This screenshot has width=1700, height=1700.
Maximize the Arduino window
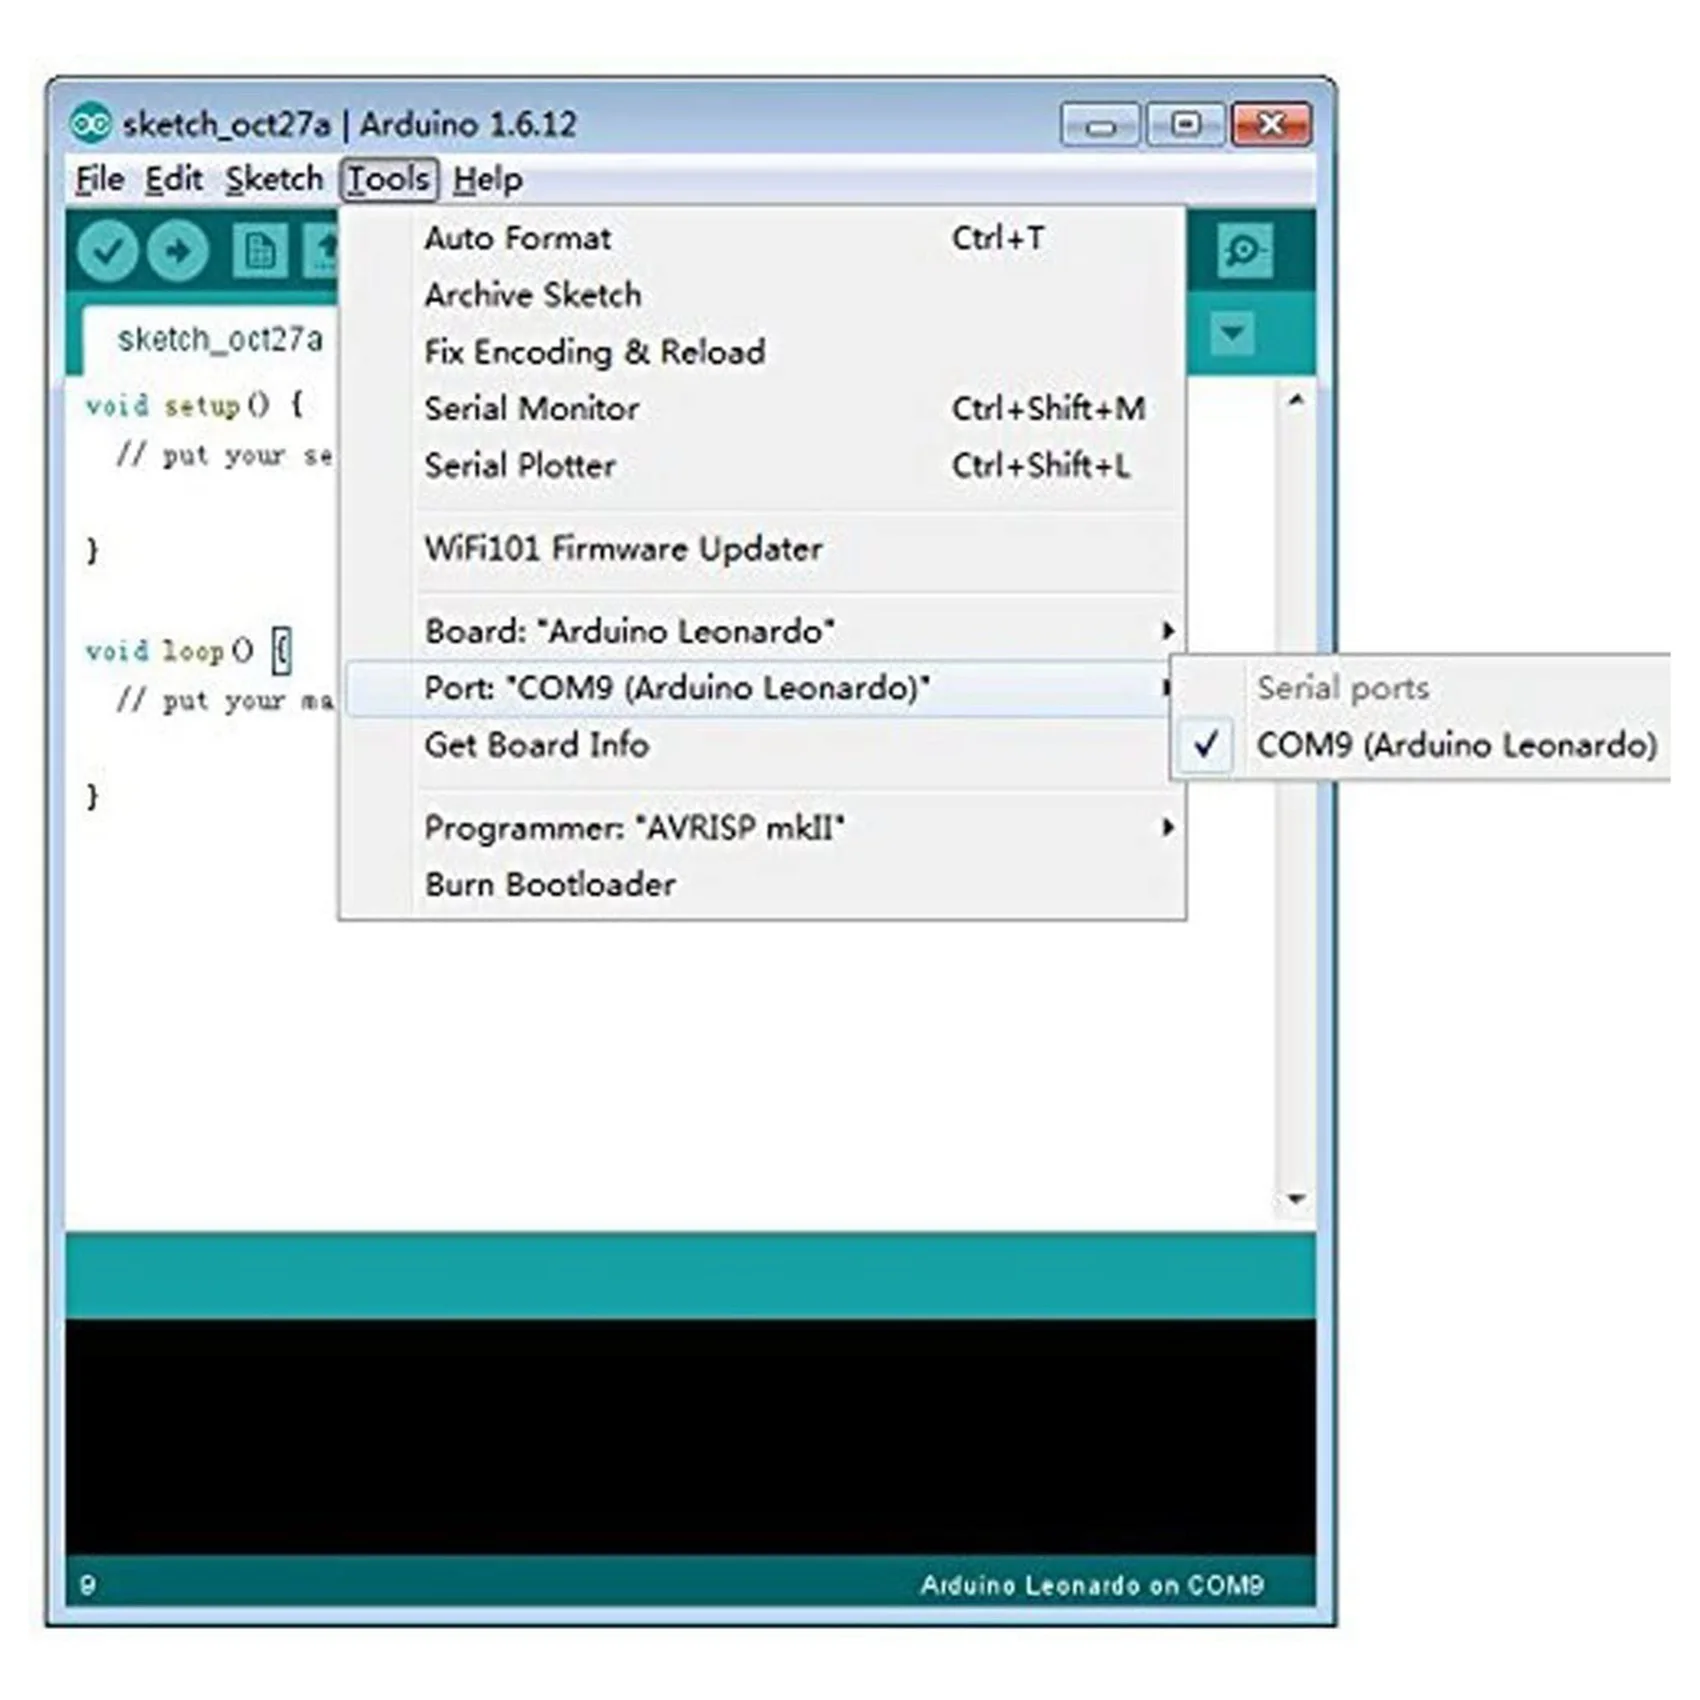click(1186, 125)
